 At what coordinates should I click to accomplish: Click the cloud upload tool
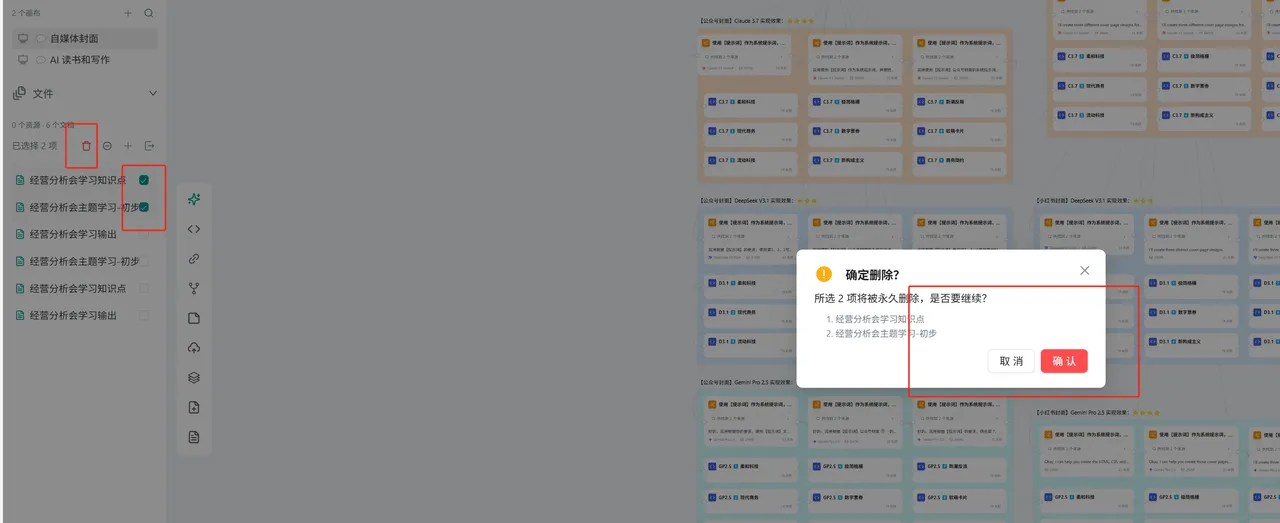[x=194, y=348]
